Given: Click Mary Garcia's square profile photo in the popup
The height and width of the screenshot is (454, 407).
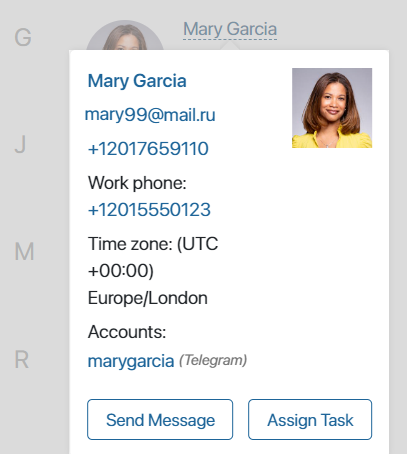Looking at the screenshot, I should click(x=332, y=108).
